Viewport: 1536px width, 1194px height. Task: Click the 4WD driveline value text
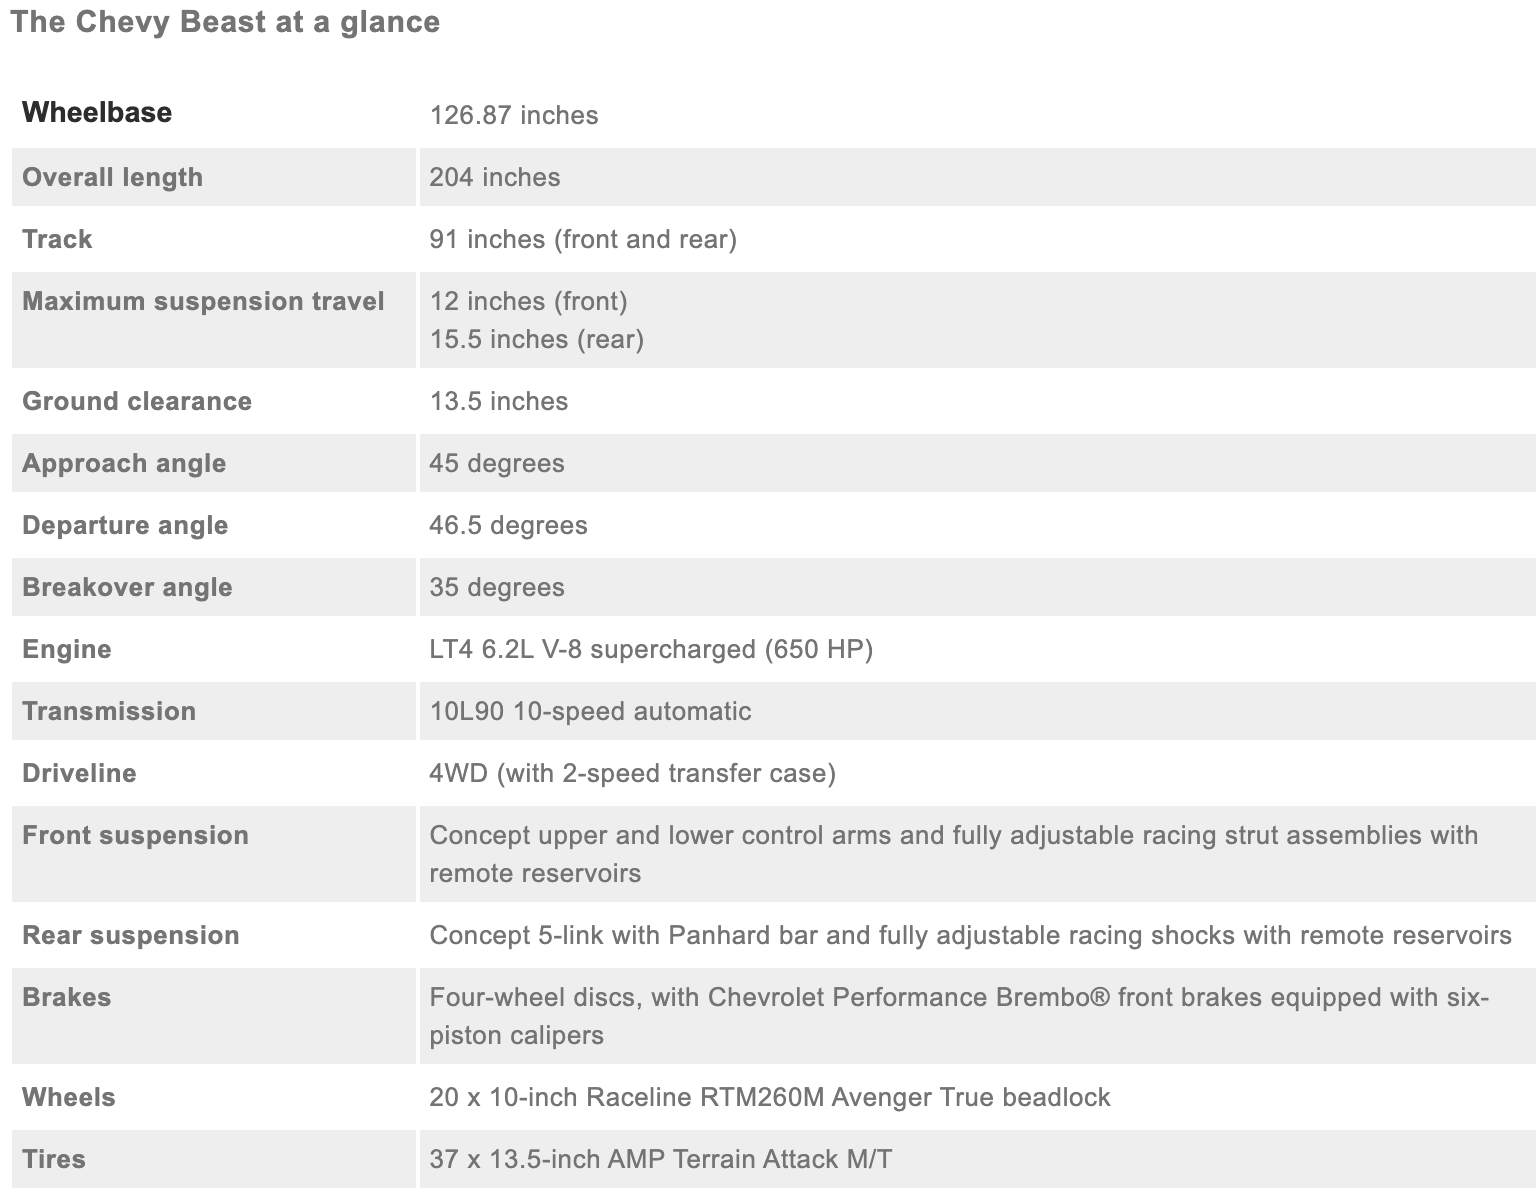(x=632, y=773)
